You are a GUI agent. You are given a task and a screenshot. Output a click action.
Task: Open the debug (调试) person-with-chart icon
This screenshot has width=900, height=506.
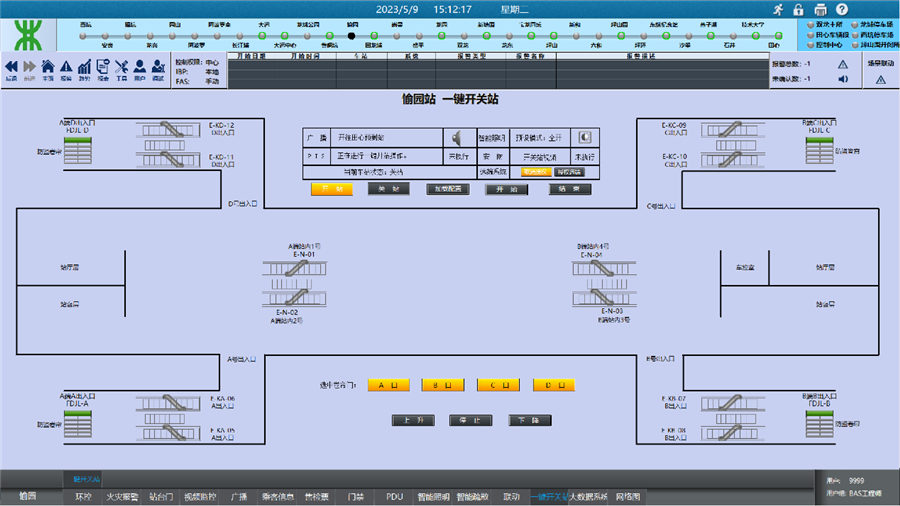point(158,67)
